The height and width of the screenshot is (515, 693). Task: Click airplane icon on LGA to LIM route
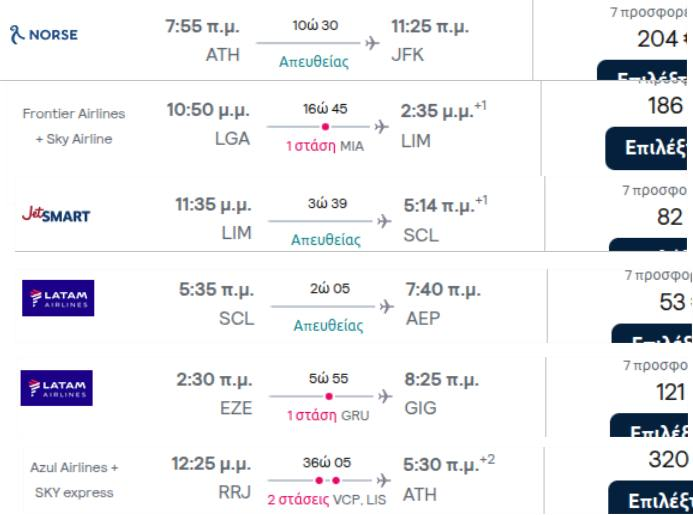click(381, 127)
